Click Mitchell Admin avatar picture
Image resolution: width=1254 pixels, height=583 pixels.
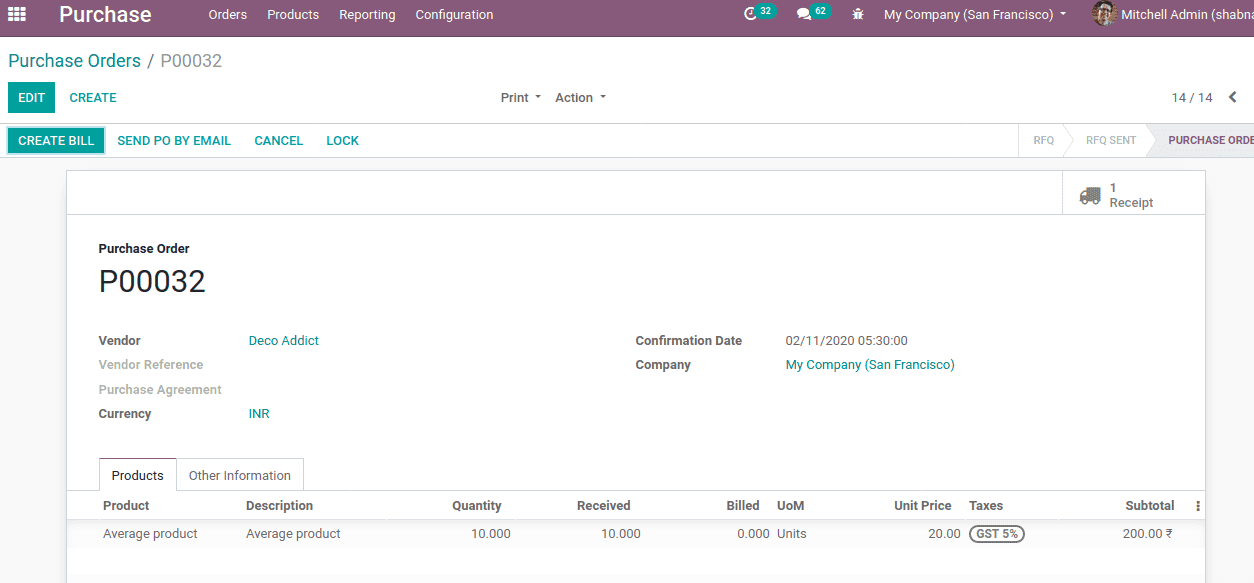point(1104,14)
